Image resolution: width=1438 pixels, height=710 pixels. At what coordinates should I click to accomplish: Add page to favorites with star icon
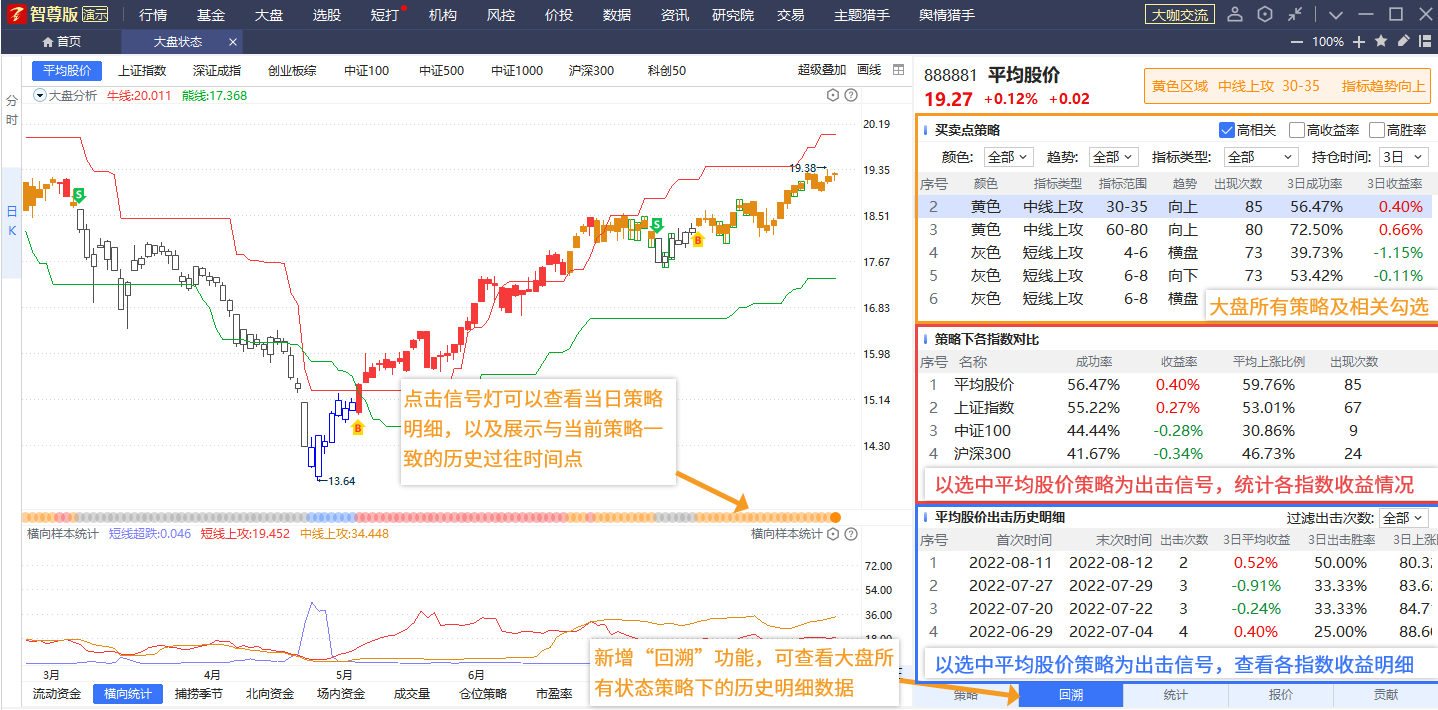pyautogui.click(x=1381, y=41)
